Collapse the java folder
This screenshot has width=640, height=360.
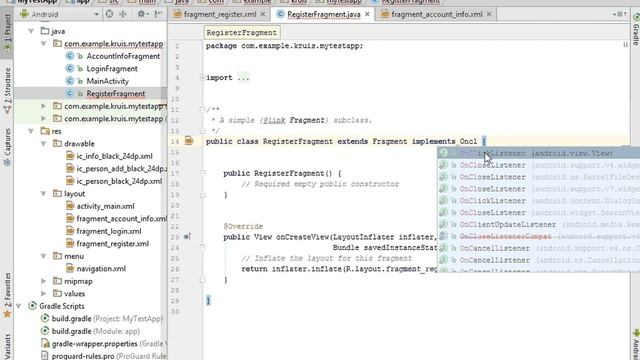(x=31, y=31)
